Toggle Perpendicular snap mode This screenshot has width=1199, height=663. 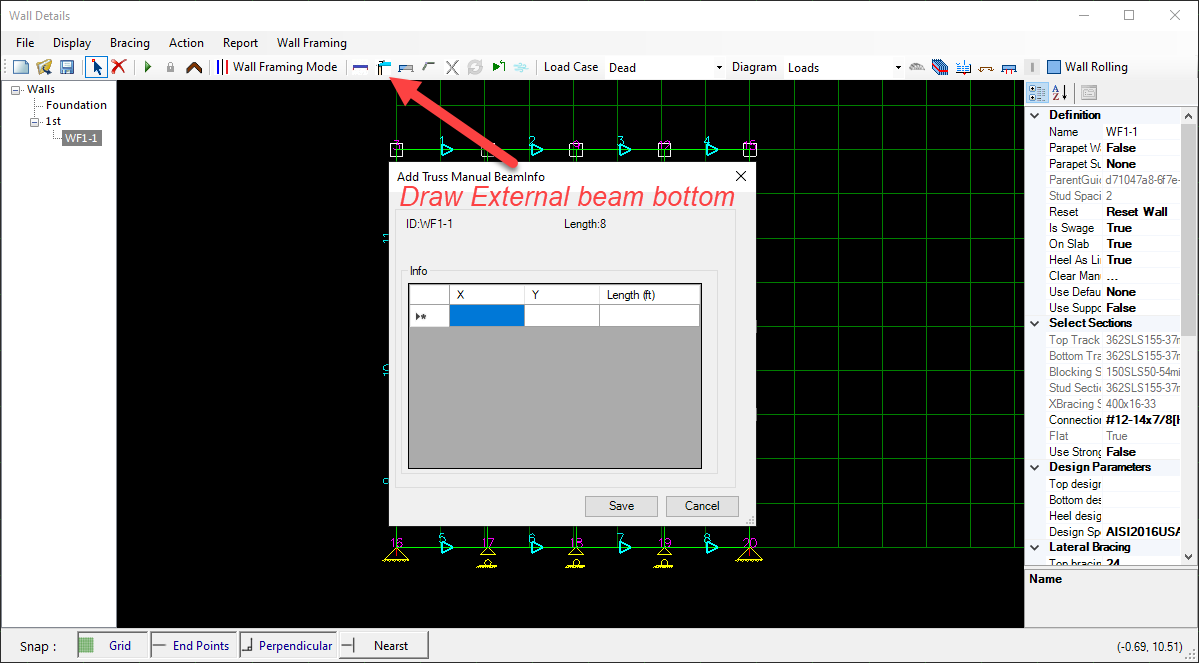point(287,646)
